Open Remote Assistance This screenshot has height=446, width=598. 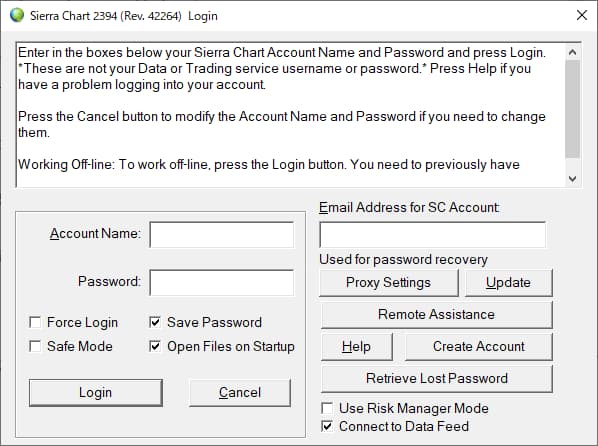point(436,315)
